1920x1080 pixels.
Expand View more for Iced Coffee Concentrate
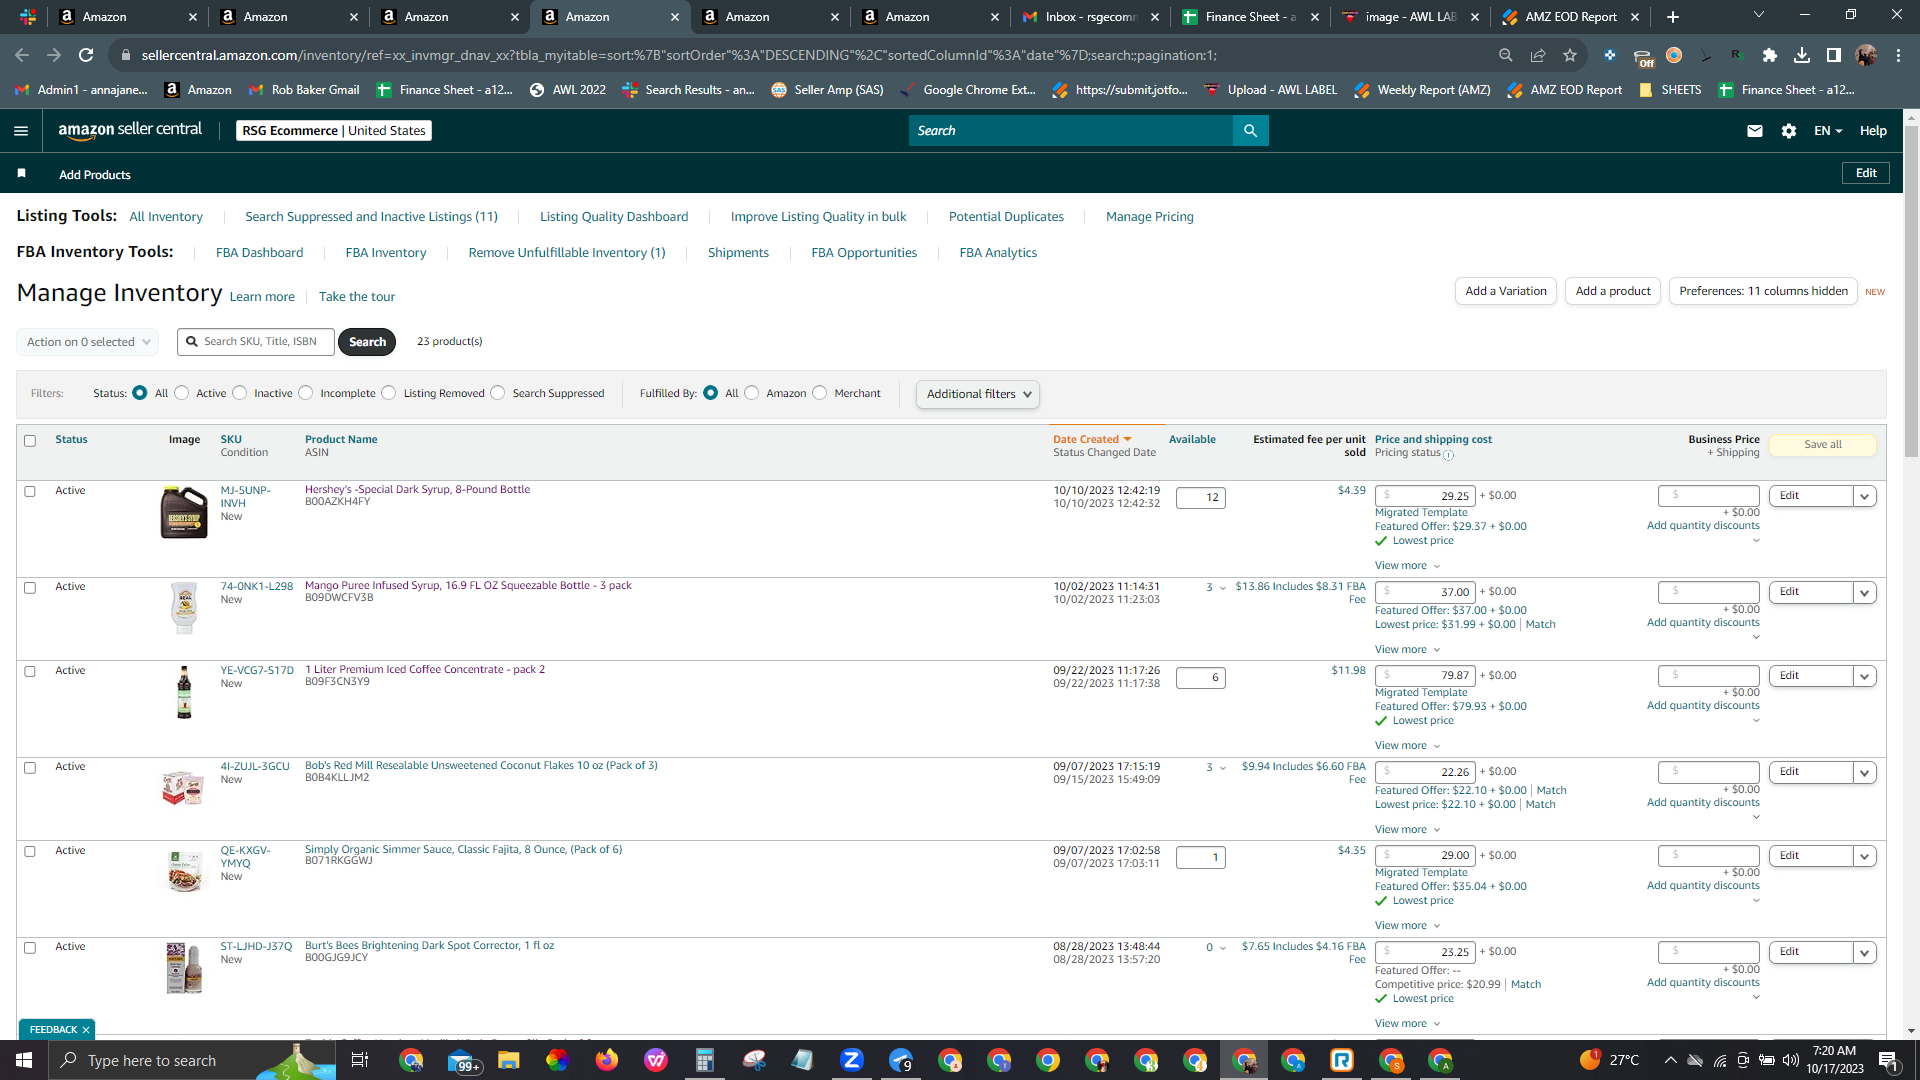[x=1407, y=746]
